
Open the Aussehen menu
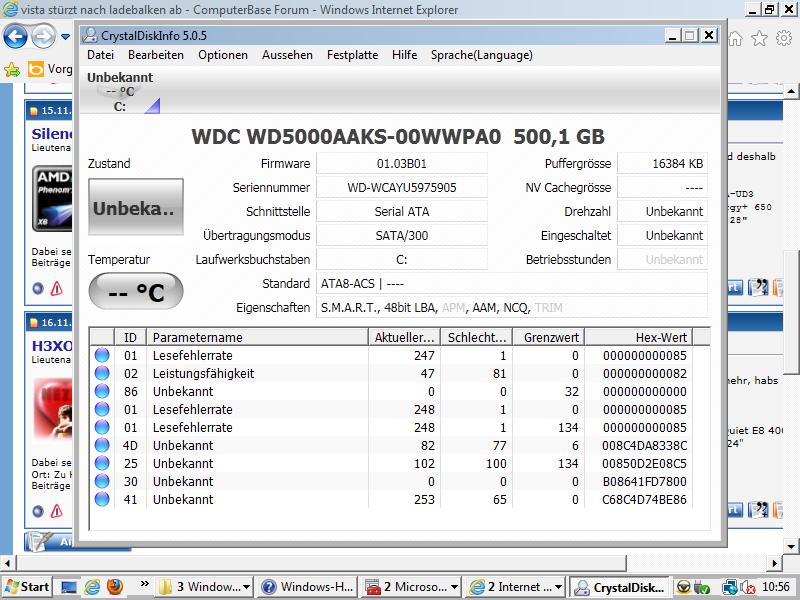287,55
